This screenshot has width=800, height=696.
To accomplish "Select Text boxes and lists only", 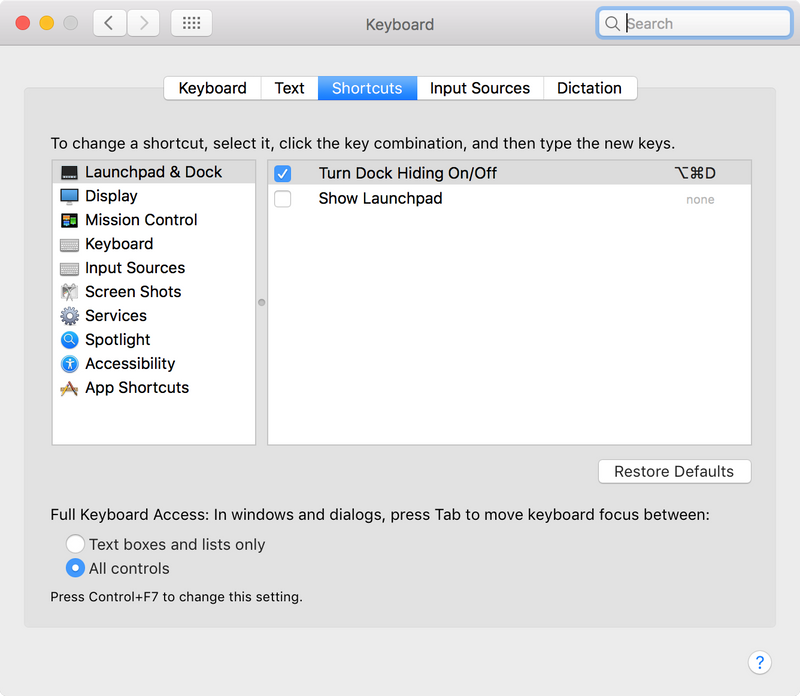I will (x=75, y=544).
